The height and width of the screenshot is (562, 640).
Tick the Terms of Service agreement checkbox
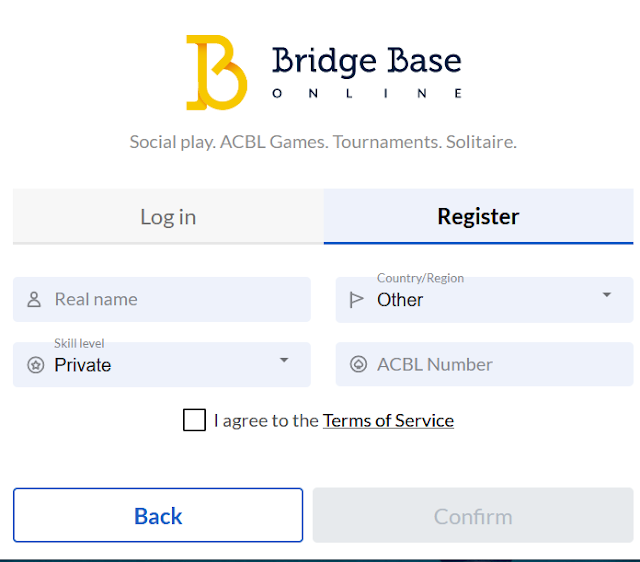pyautogui.click(x=194, y=420)
